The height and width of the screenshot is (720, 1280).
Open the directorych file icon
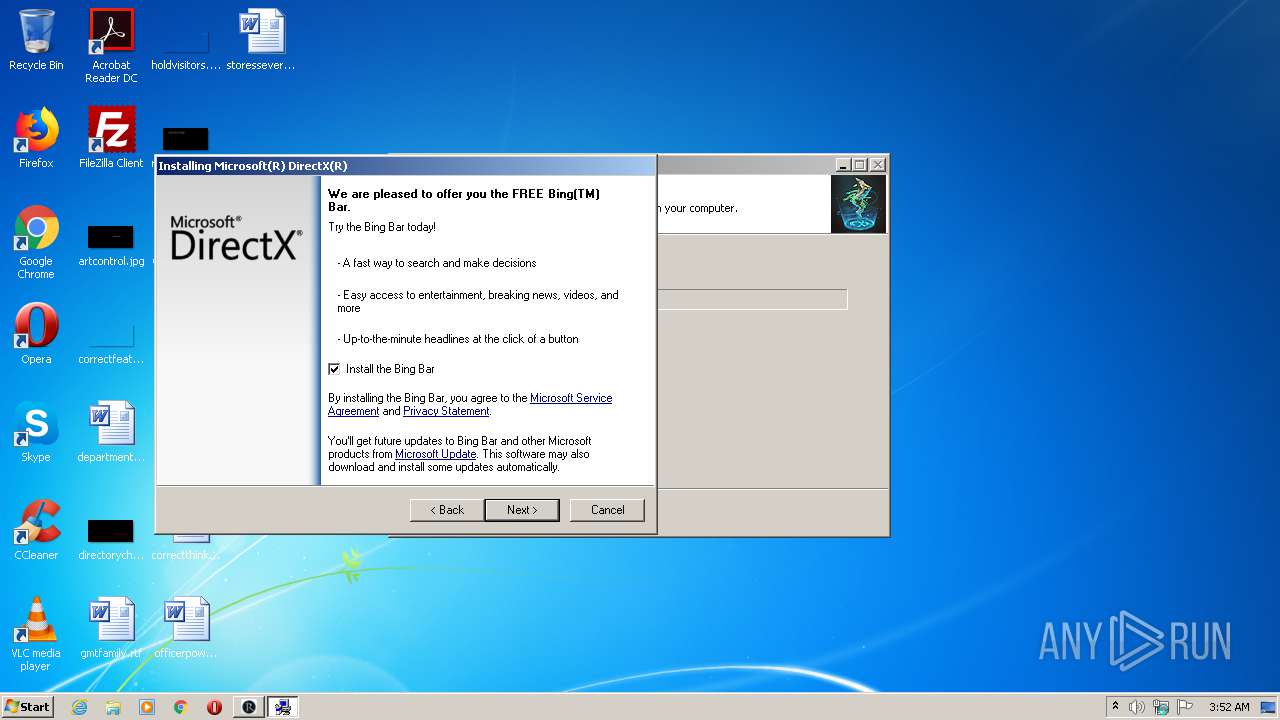coord(111,538)
